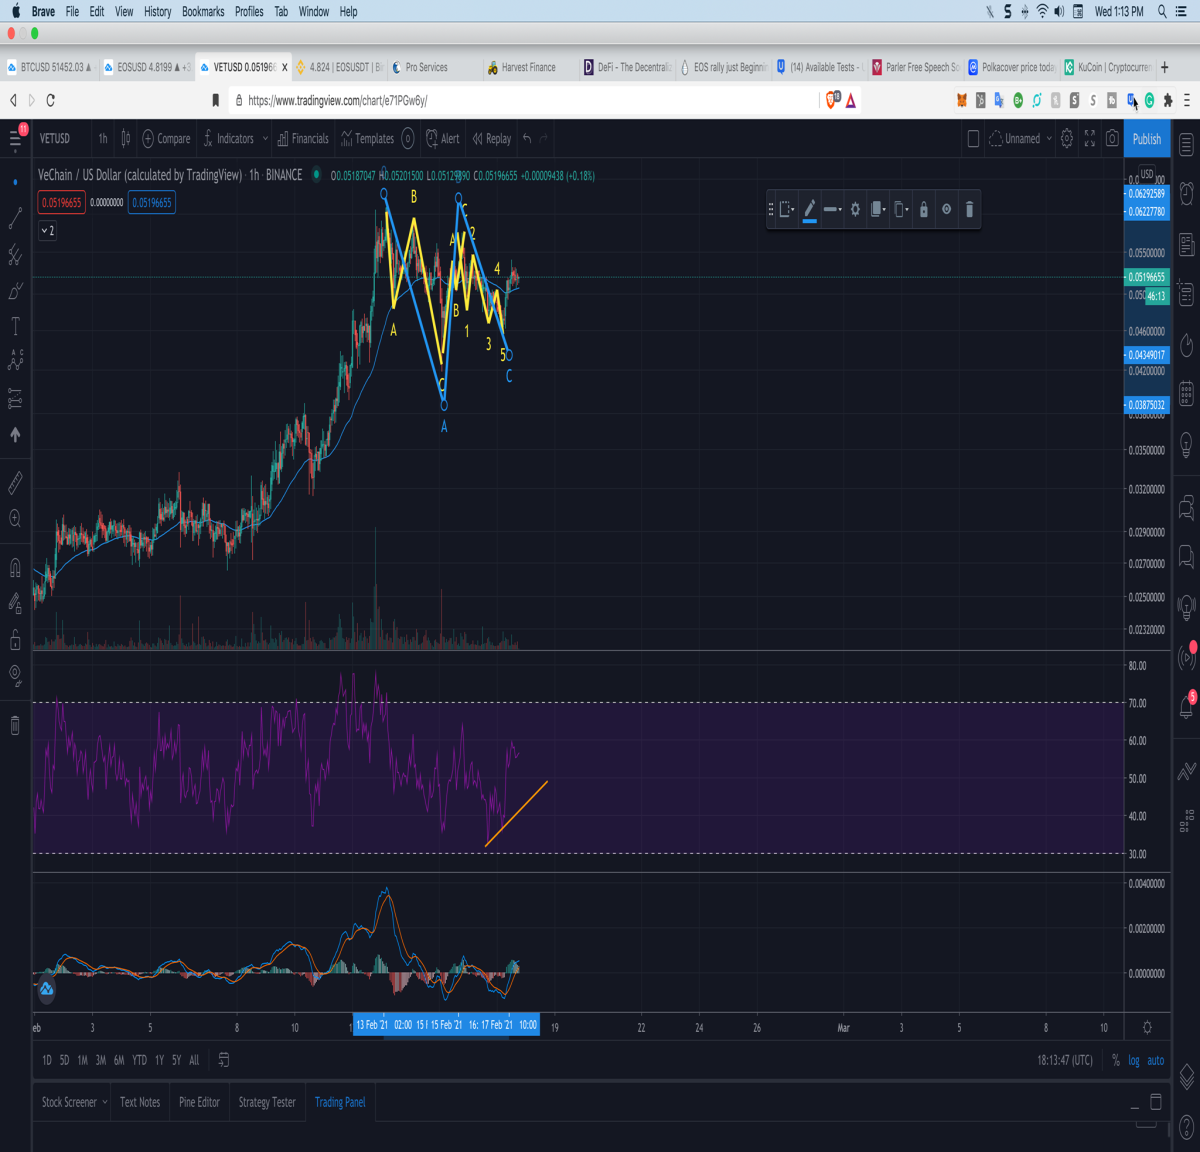Screen dimensions: 1200x1152
Task: Open the Indicators dialog
Action: (x=228, y=139)
